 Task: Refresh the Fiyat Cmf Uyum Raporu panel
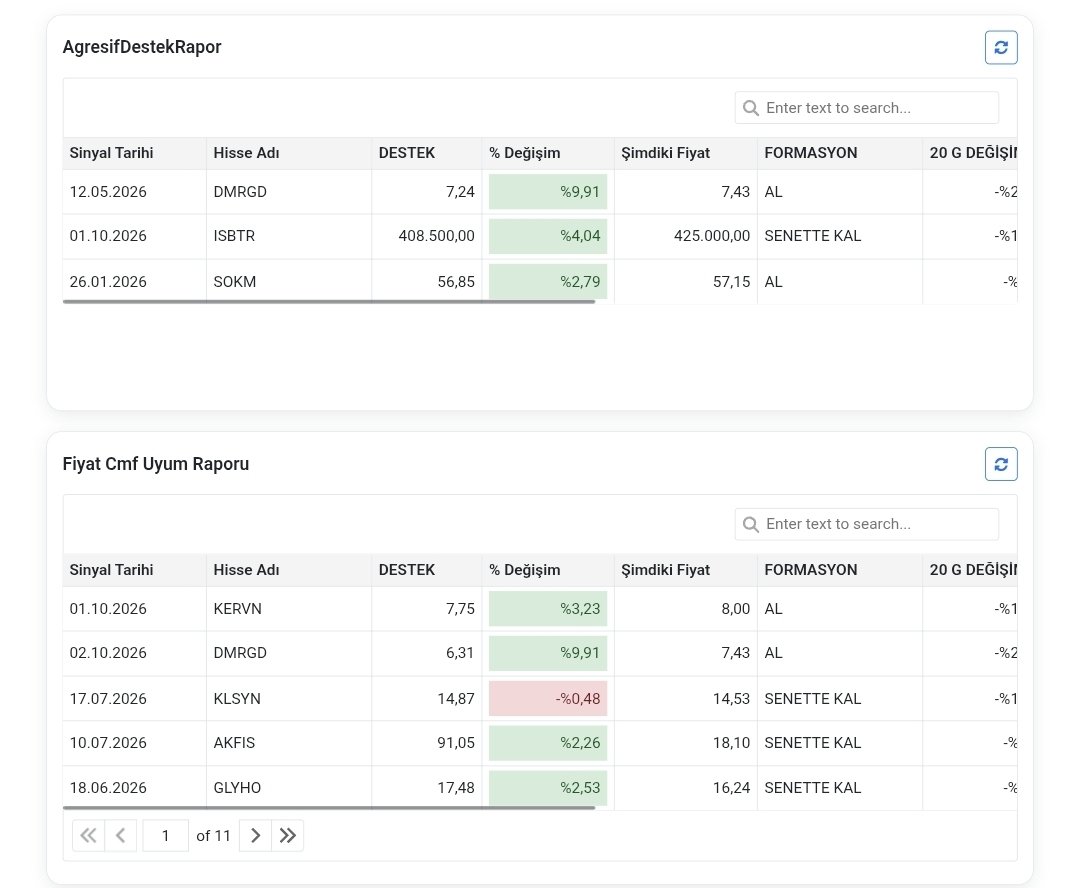pos(1001,464)
